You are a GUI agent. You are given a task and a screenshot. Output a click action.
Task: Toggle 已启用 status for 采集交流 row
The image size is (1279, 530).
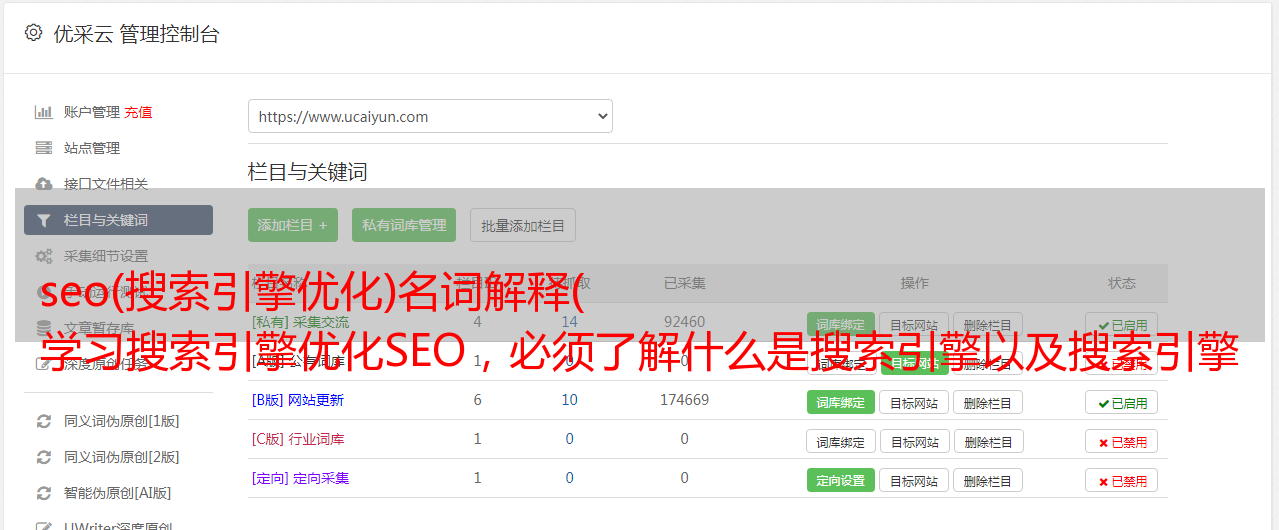coord(1122,324)
